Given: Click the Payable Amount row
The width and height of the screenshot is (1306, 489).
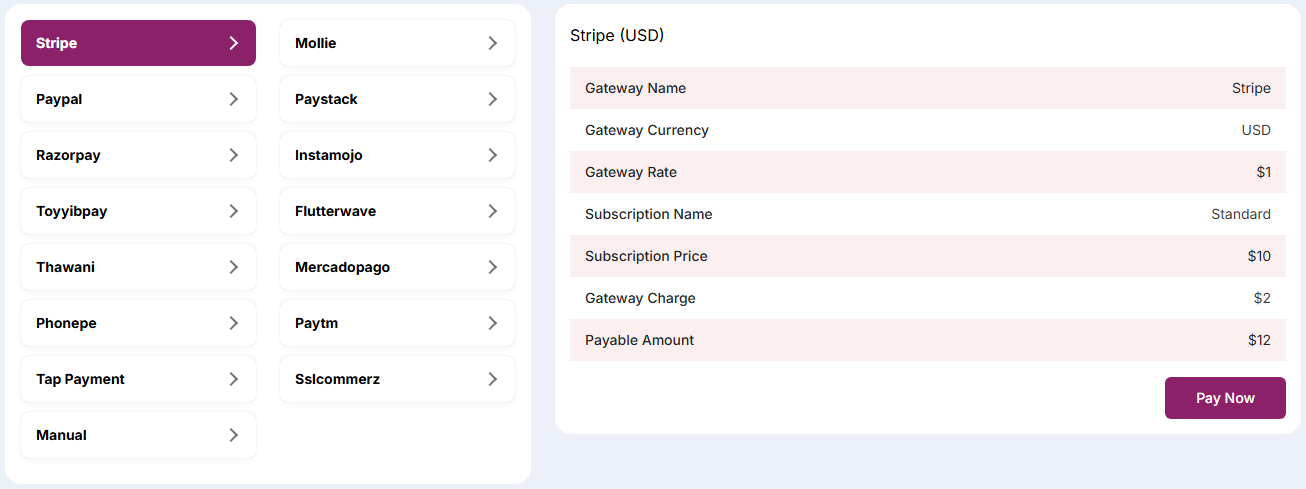Looking at the screenshot, I should [x=927, y=340].
